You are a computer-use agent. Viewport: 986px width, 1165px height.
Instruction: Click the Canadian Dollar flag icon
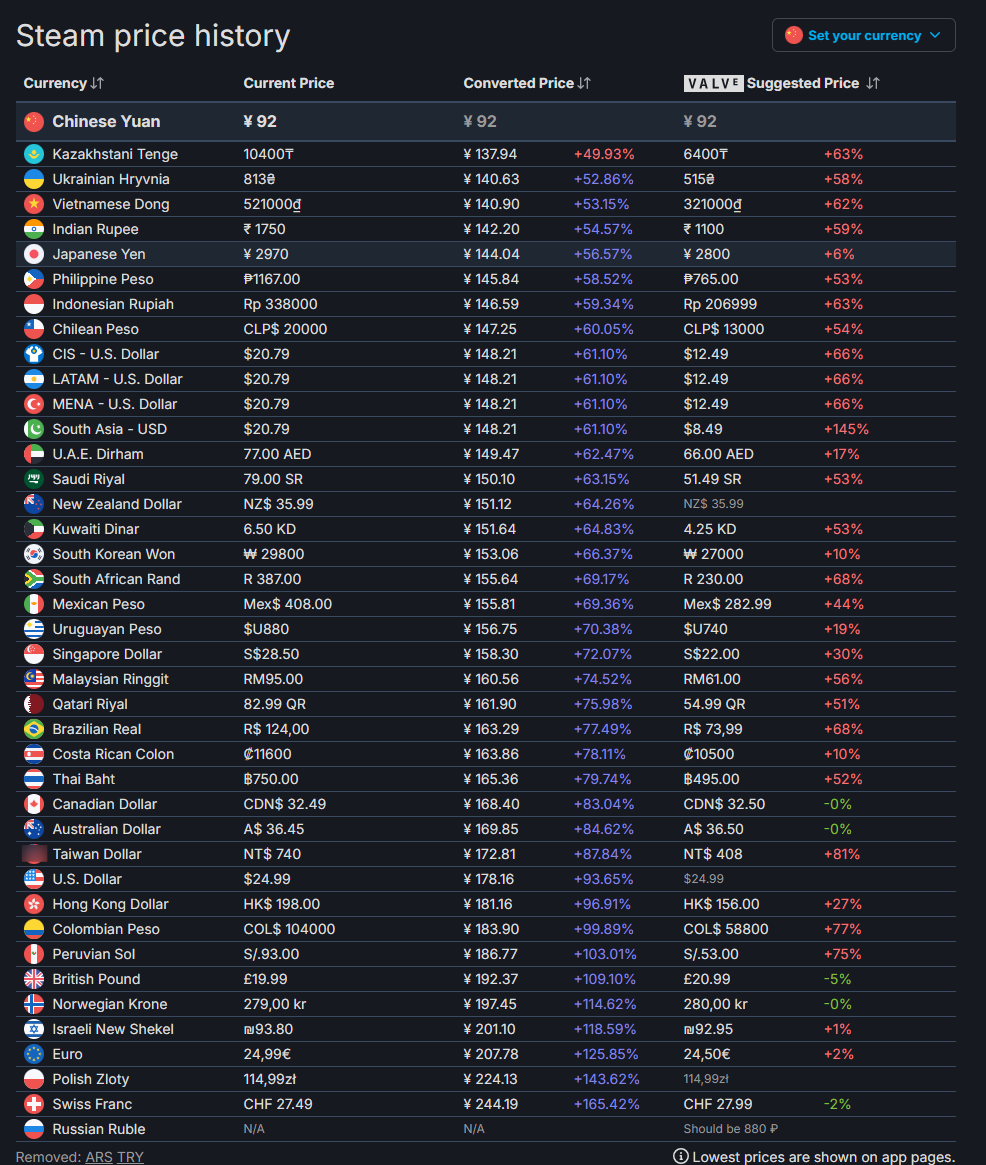34,804
